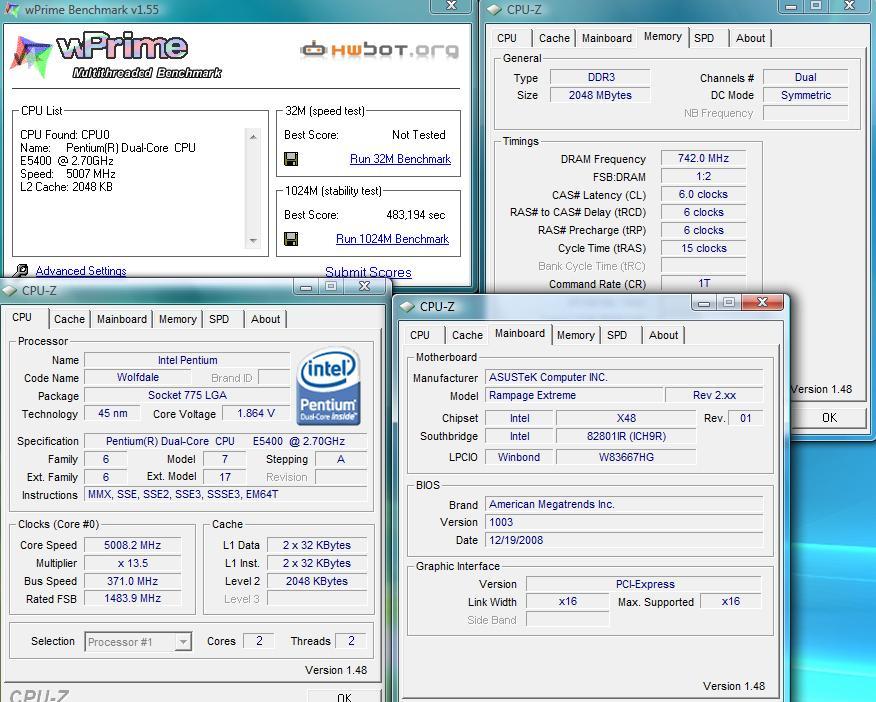The height and width of the screenshot is (702, 876).
Task: Open Mainboard tab in CPU window
Action: (x=122, y=319)
